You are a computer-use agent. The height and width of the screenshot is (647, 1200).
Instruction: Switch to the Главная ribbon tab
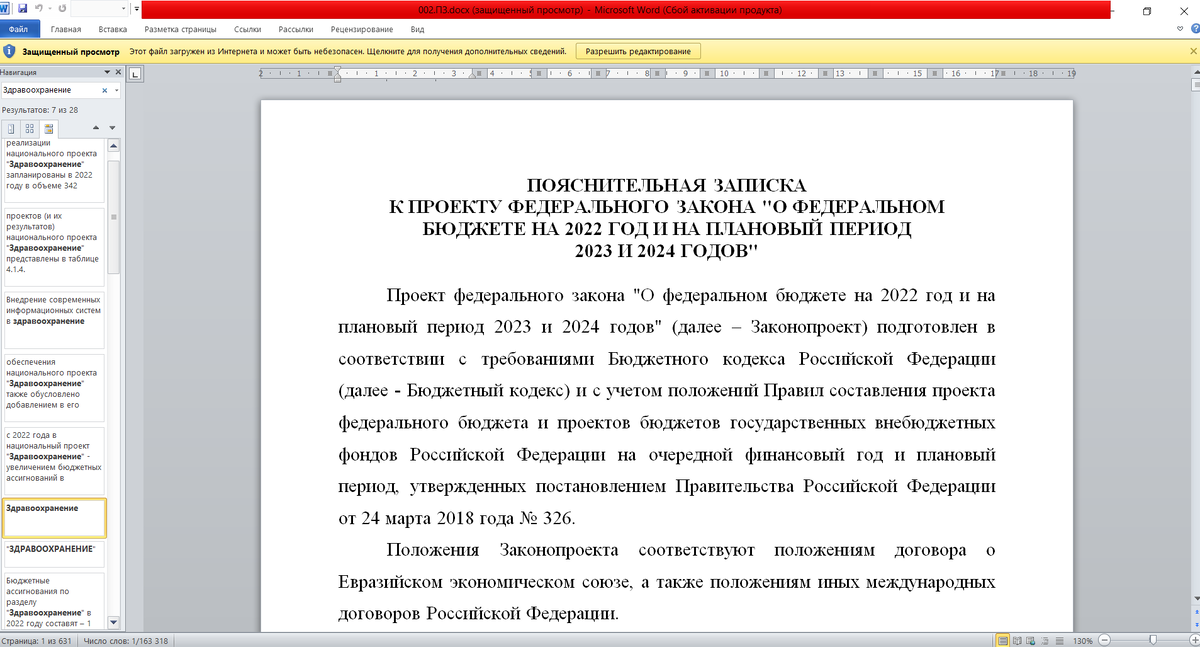[66, 30]
